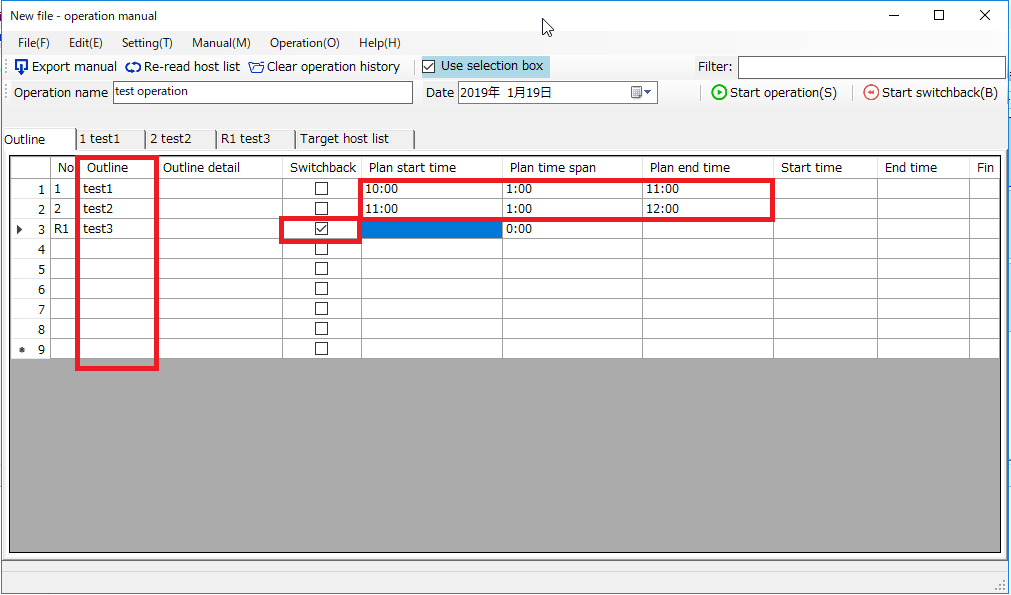Screen dimensions: 1011x595
Task: Uncheck Switchback box for test3 row
Action: (321, 229)
